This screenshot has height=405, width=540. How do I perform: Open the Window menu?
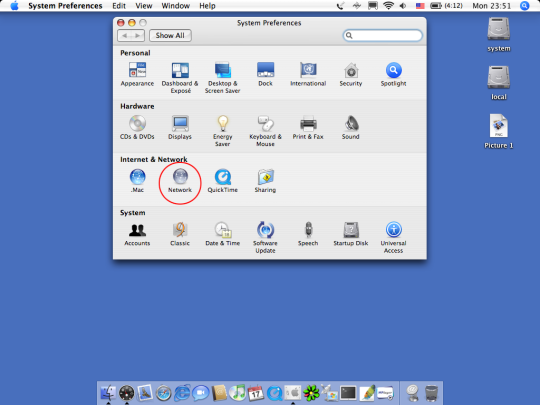[176, 6]
